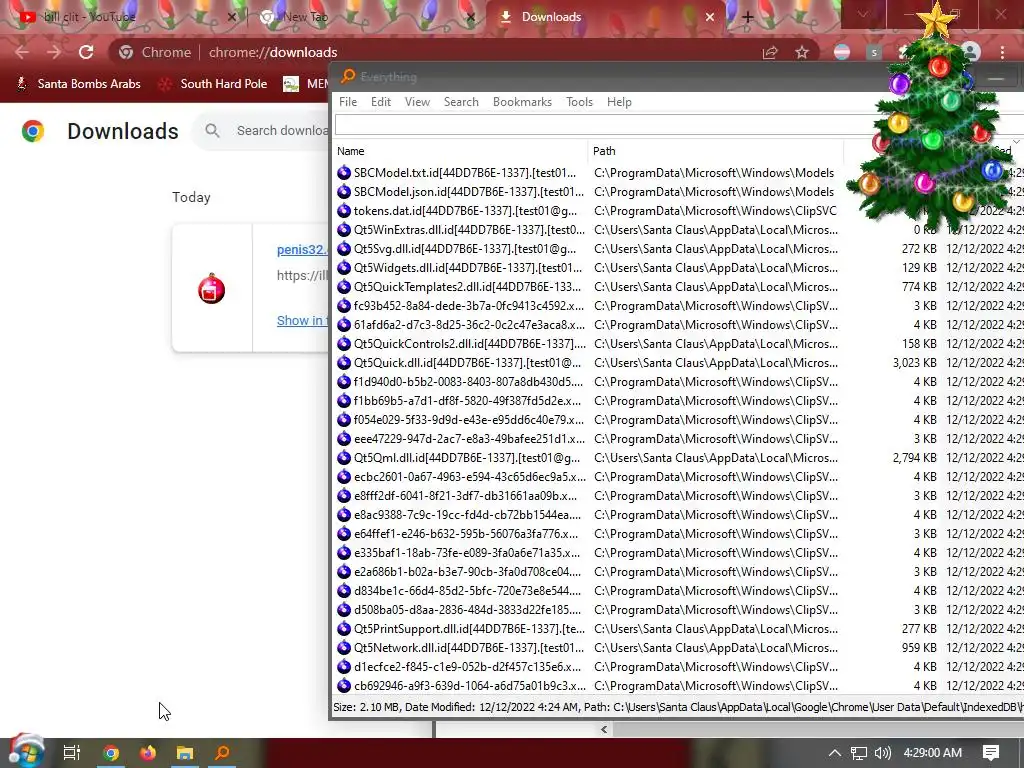Screen dimensions: 1024x768
Task: Click icon of Qt5Quick.dll.id file
Action: click(344, 362)
